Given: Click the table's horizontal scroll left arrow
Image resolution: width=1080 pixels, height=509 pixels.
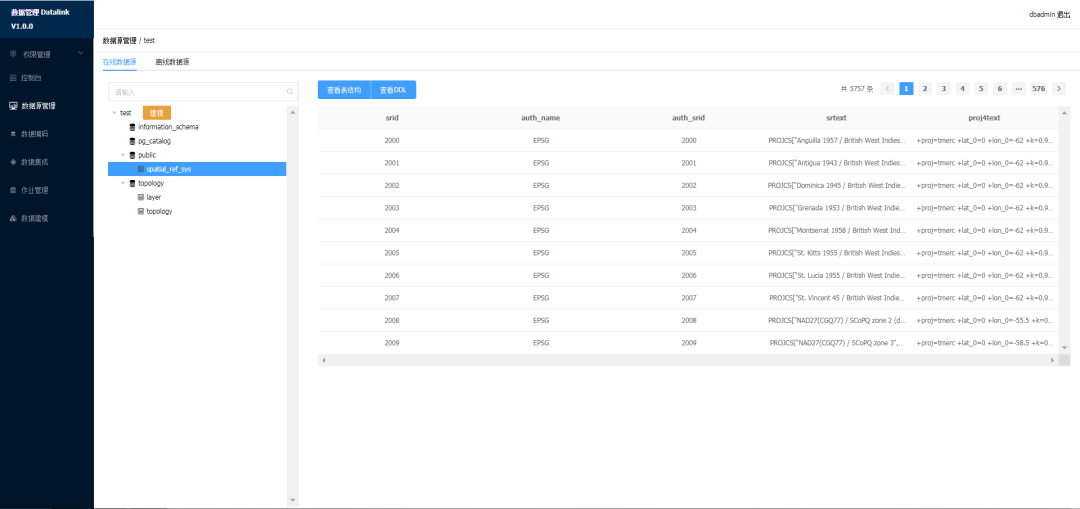Looking at the screenshot, I should (x=324, y=360).
